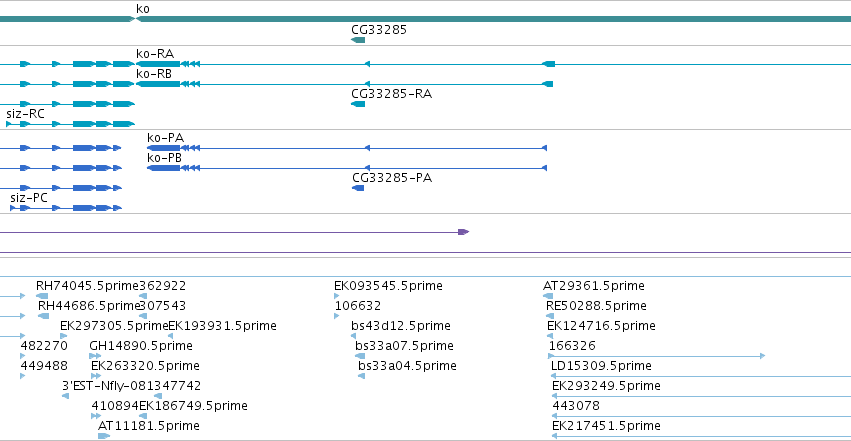Select the CG33285 gene feature
Image resolution: width=851 pixels, height=441 pixels.
[358, 40]
